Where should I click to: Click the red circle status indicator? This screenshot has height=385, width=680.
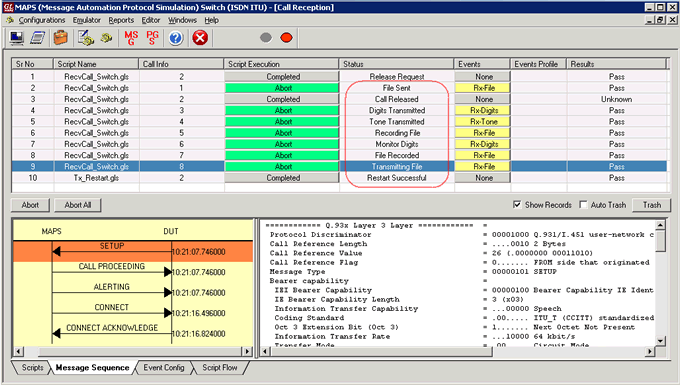[x=286, y=38]
